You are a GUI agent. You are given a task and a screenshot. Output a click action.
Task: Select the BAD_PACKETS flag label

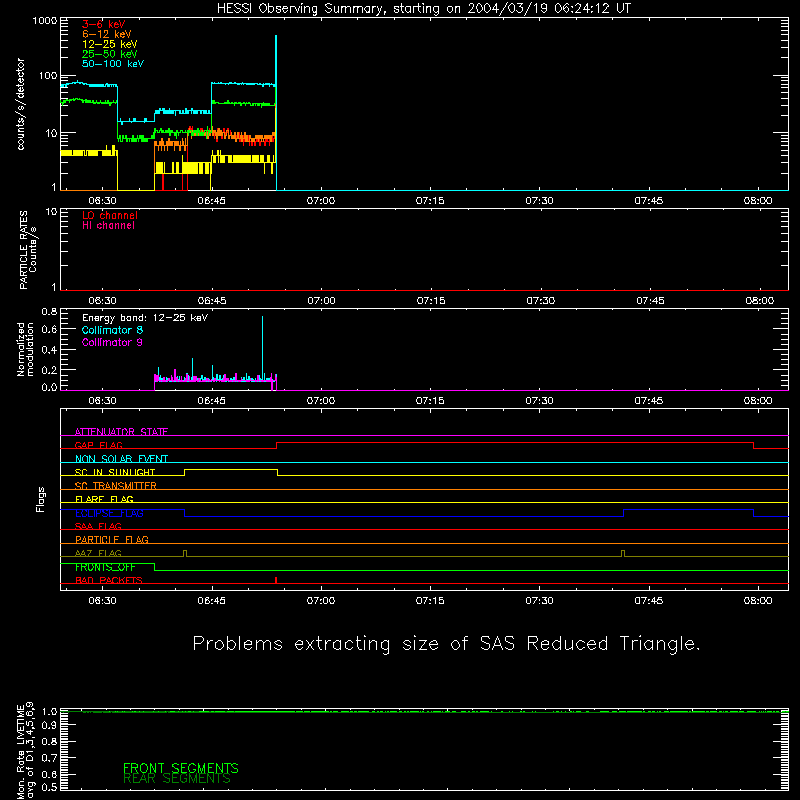tap(109, 580)
